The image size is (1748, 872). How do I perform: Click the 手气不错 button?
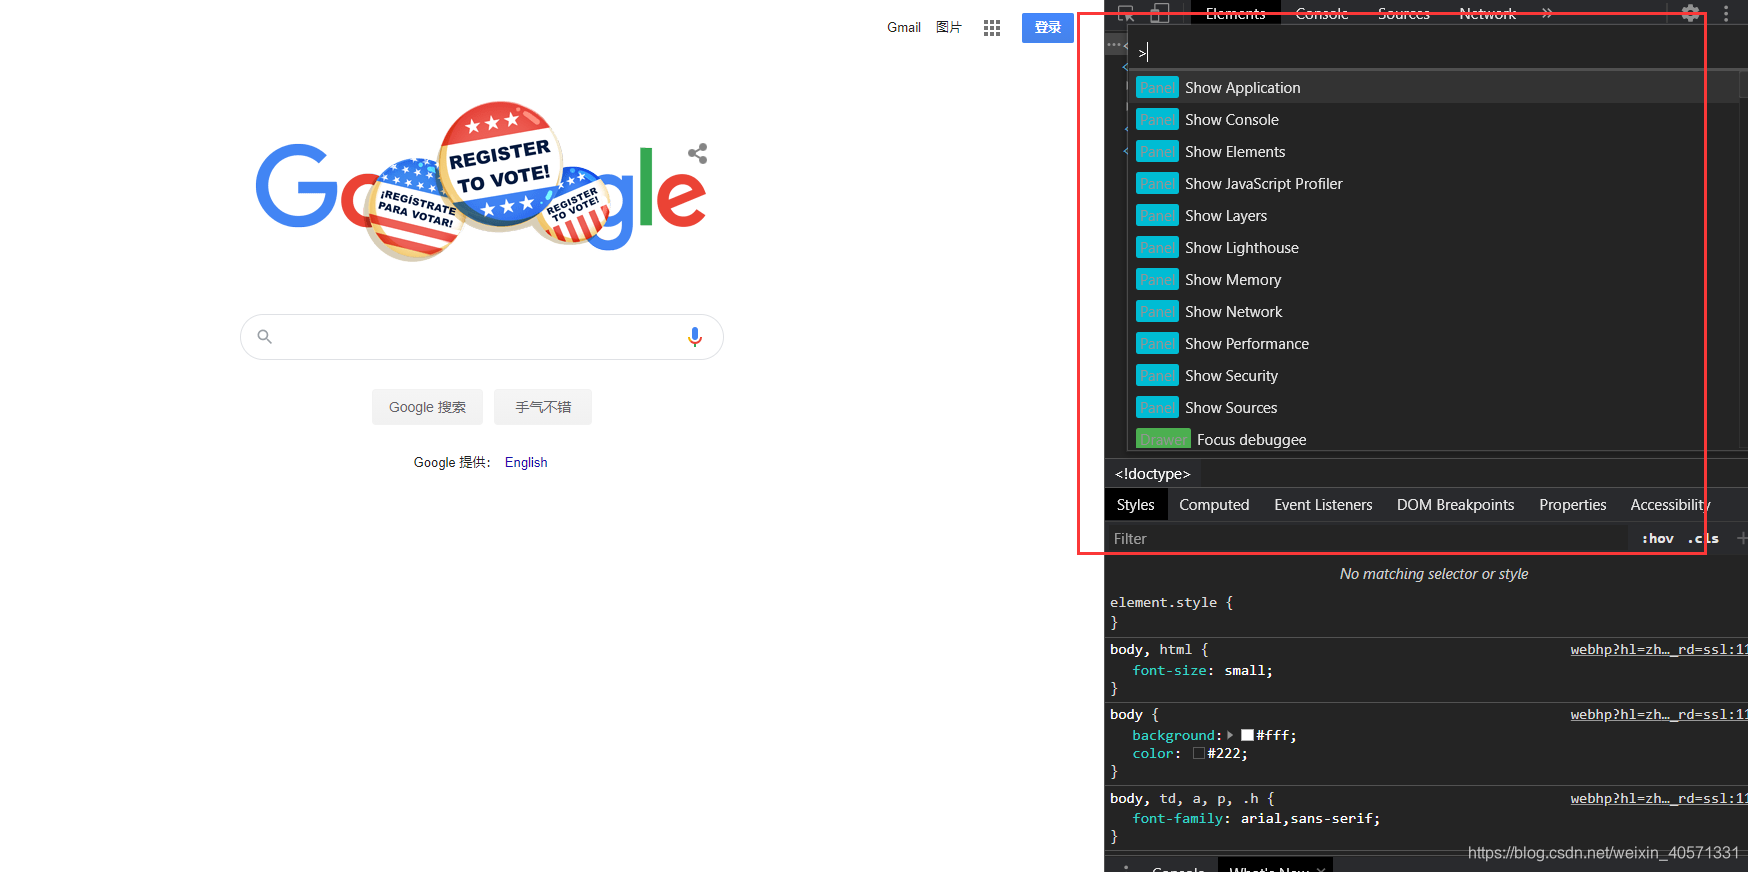point(543,407)
